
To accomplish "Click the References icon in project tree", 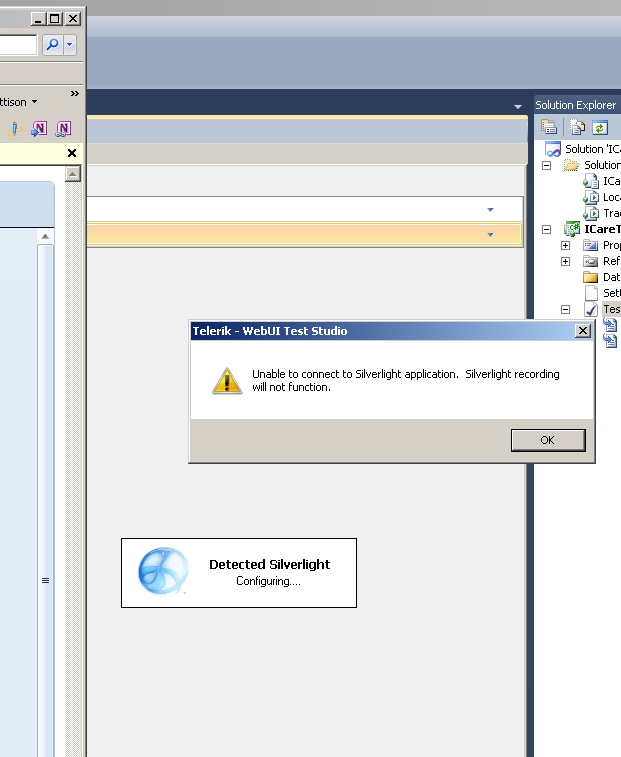I will coord(591,261).
